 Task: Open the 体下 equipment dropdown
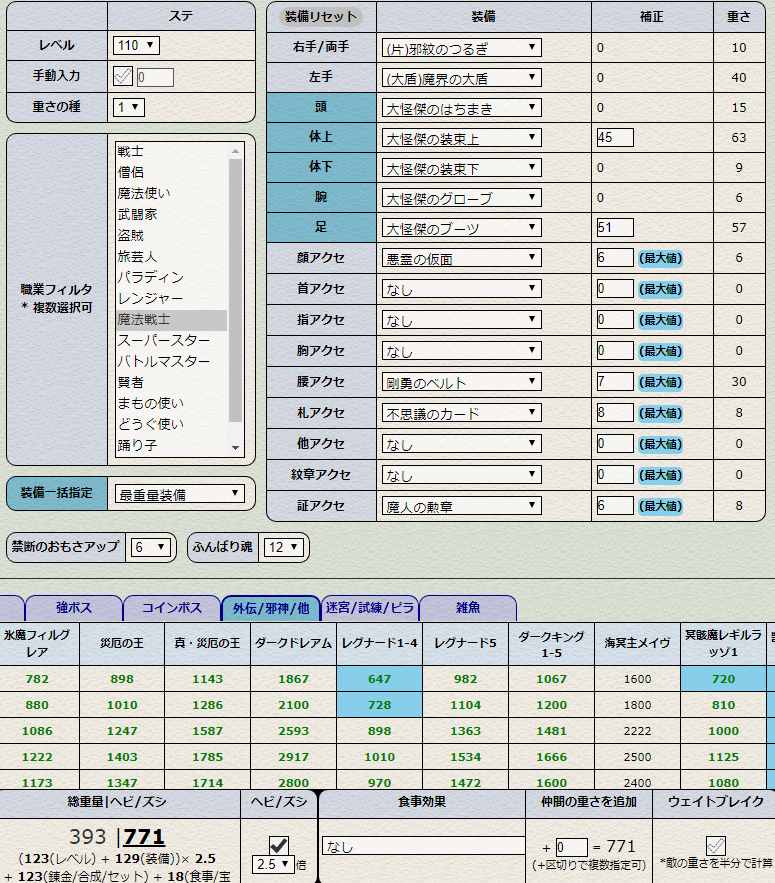click(x=461, y=168)
